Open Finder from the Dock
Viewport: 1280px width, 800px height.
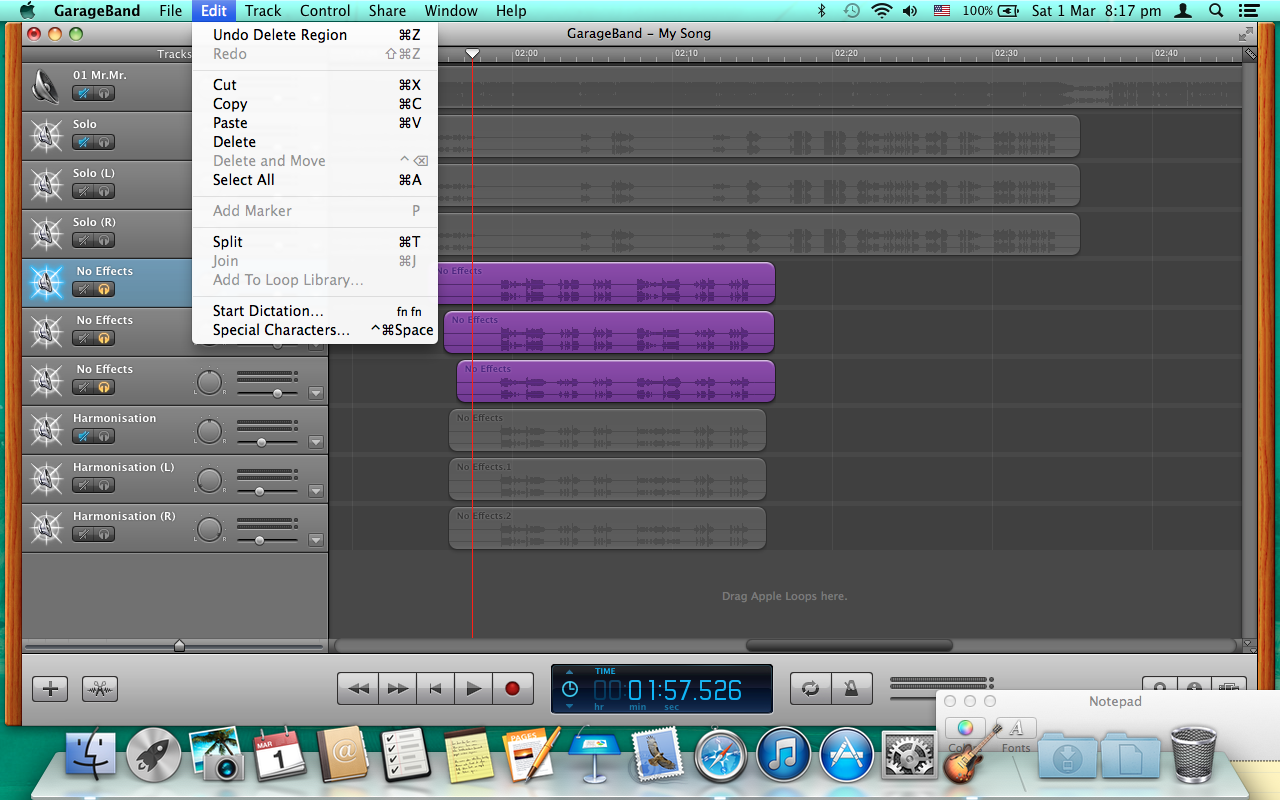point(91,755)
